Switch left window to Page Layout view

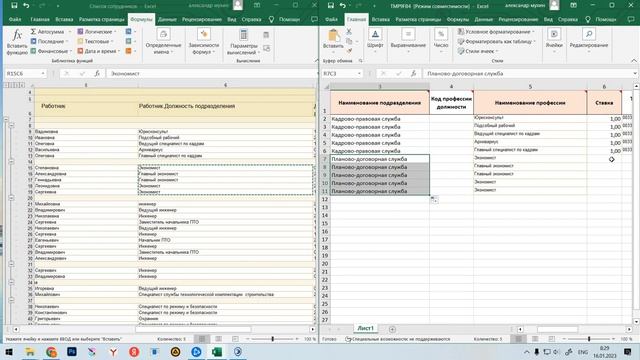point(218,339)
